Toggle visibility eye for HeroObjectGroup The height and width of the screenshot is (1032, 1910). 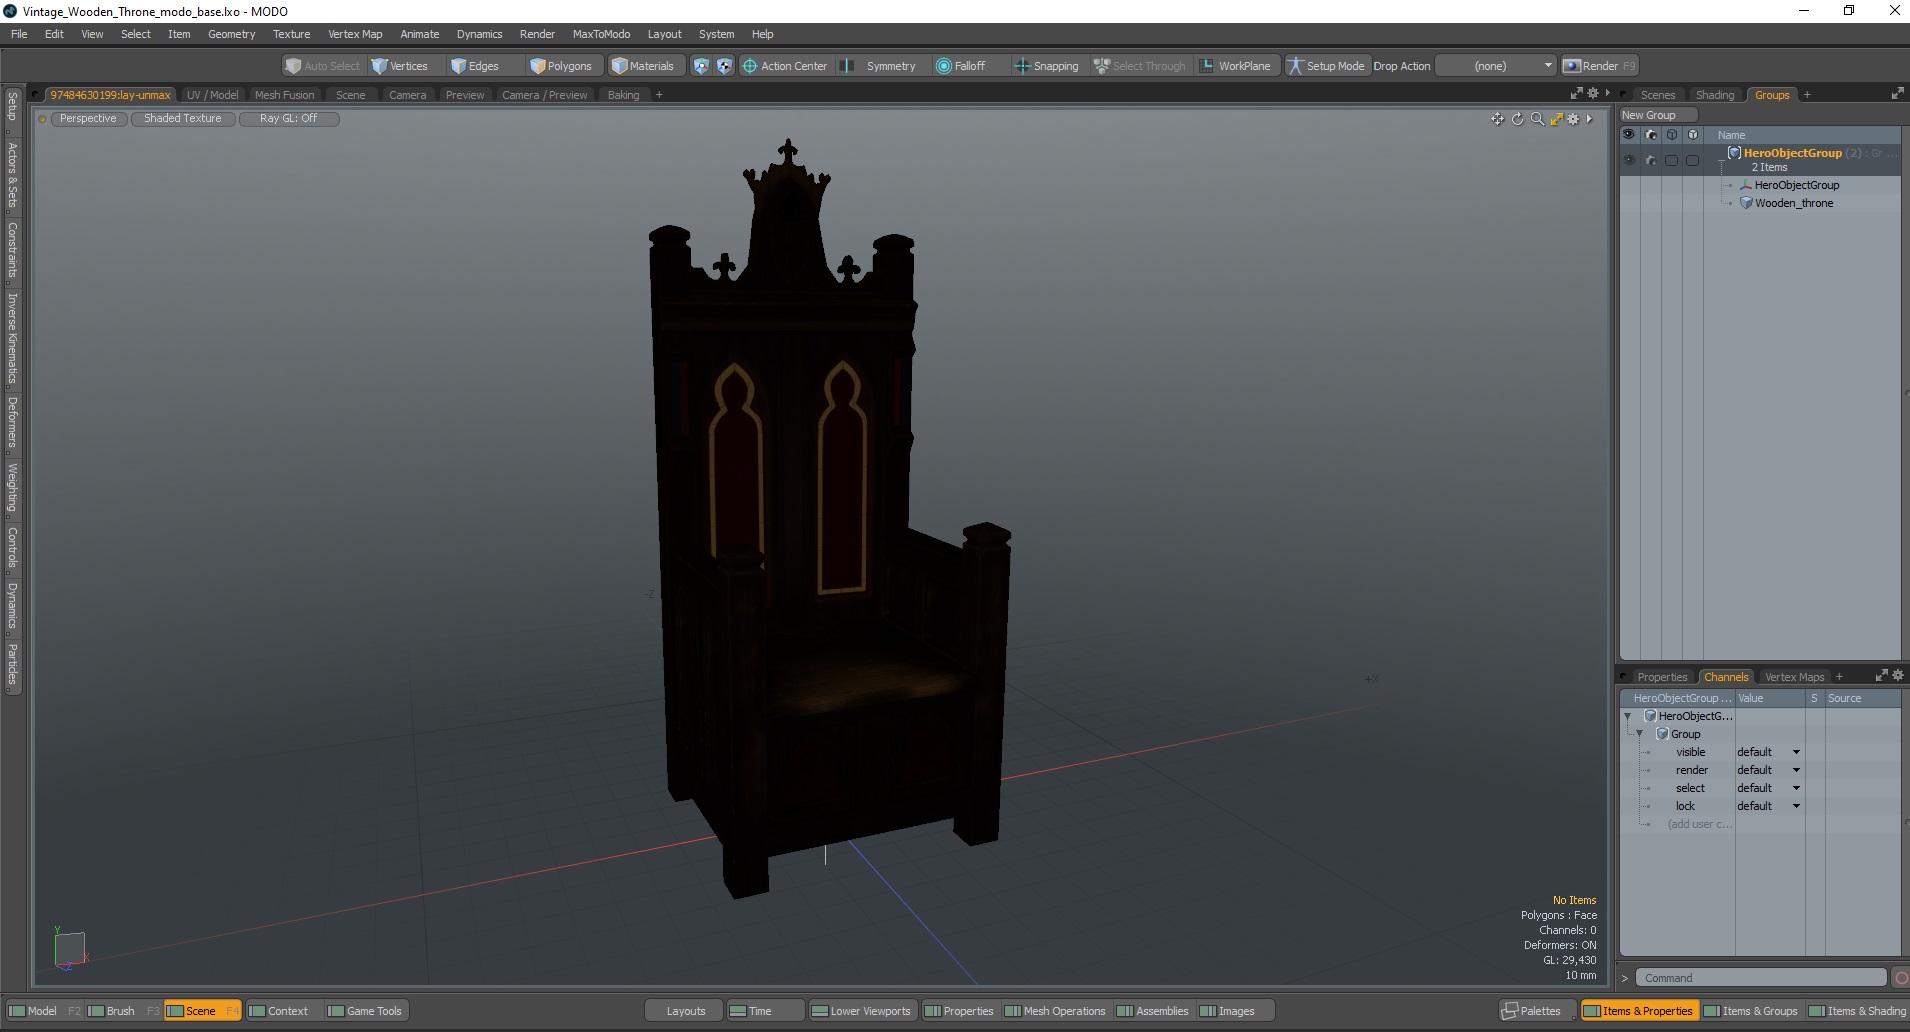[1629, 160]
